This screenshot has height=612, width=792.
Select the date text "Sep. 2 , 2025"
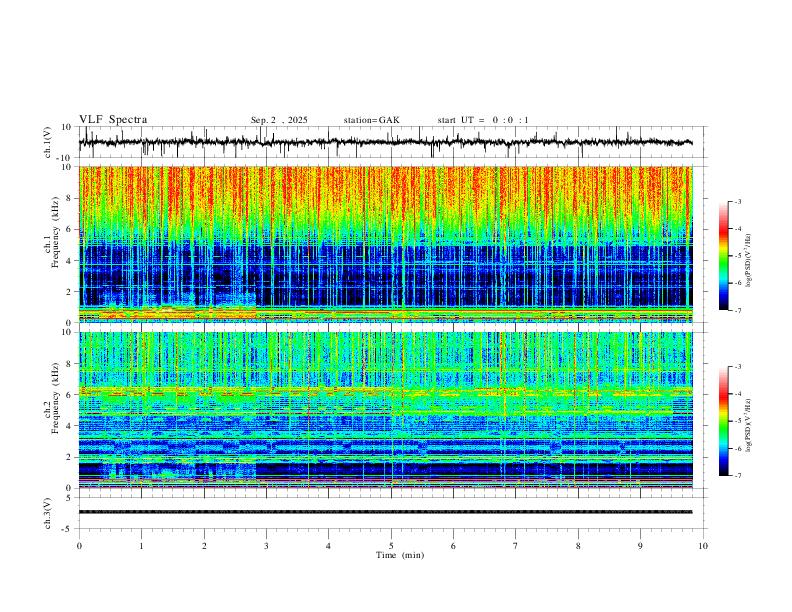click(x=279, y=120)
